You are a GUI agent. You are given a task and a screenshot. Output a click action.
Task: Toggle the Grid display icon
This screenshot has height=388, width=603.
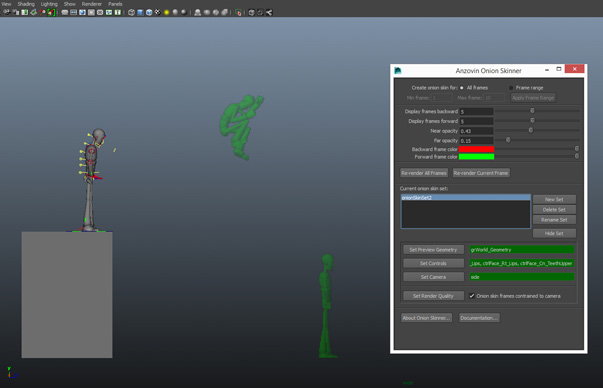click(65, 12)
